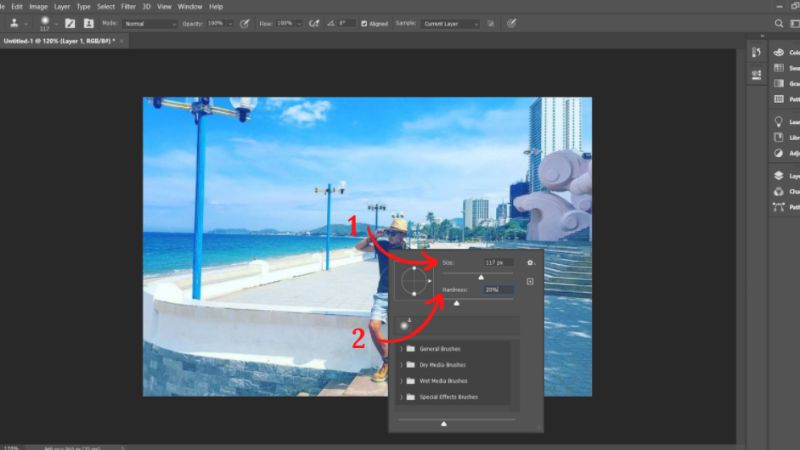Open brush picker gear settings menu
Viewport: 800px width, 450px height.
point(531,263)
